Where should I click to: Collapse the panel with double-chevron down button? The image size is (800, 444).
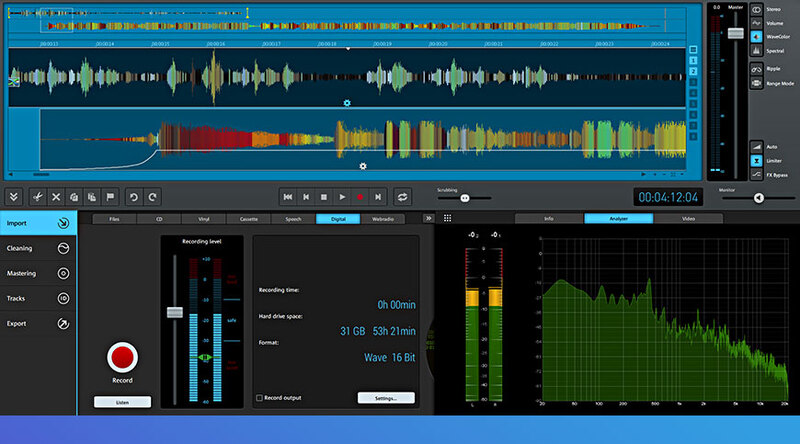coord(14,197)
